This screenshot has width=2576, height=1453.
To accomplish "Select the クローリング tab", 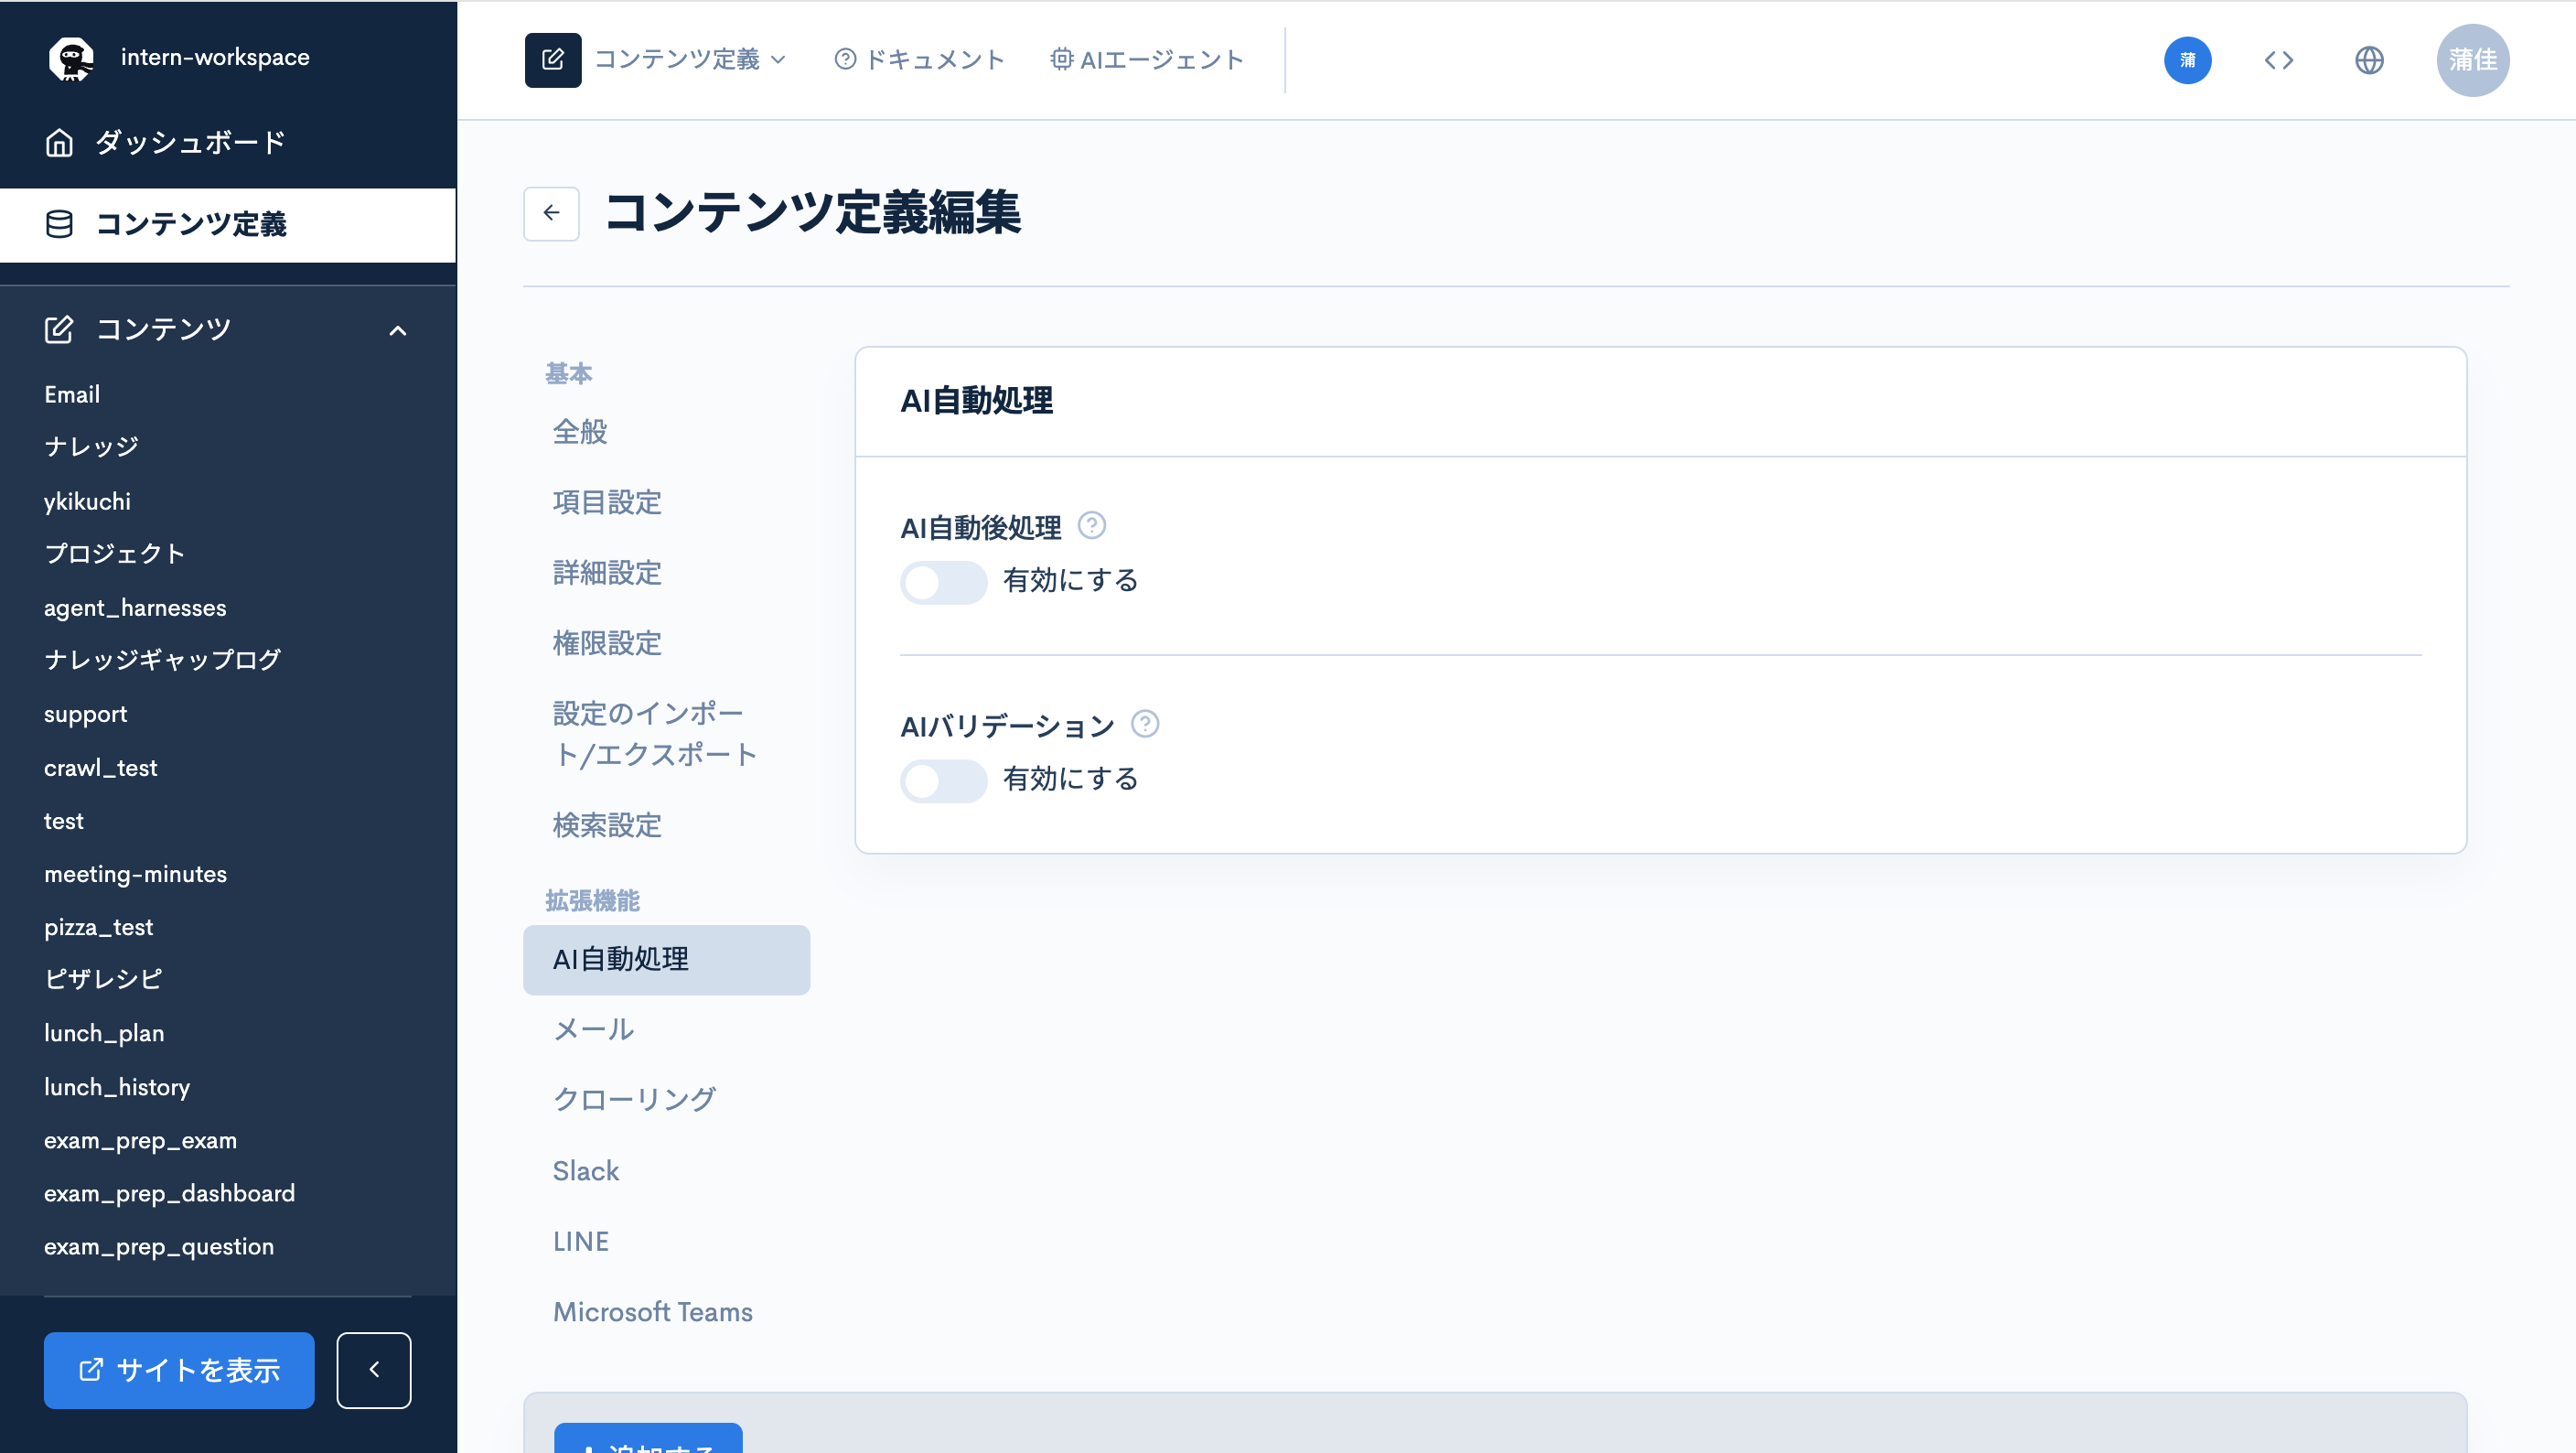I will click(x=666, y=1100).
